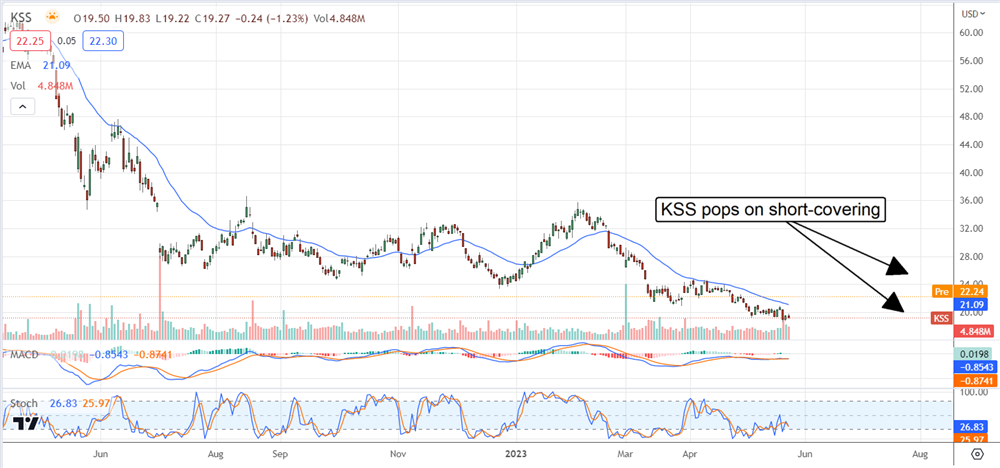Click the Aug label nearest the settings gear

pos(920,453)
